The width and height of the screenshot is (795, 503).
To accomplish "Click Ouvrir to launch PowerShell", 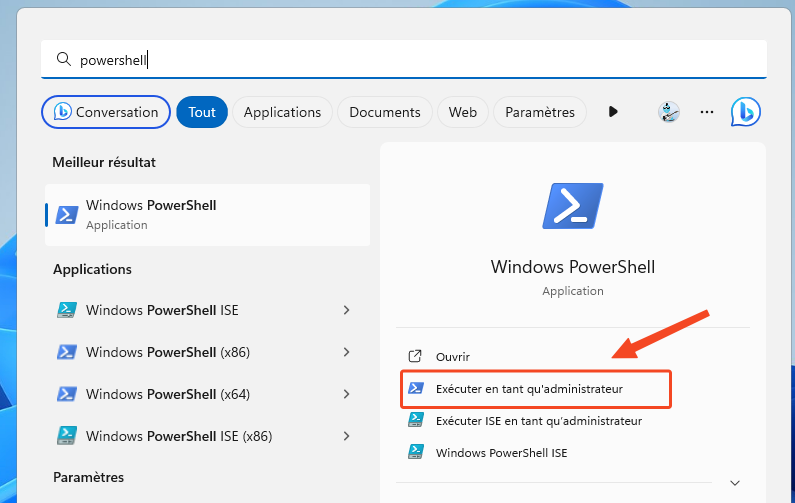I will (452, 356).
